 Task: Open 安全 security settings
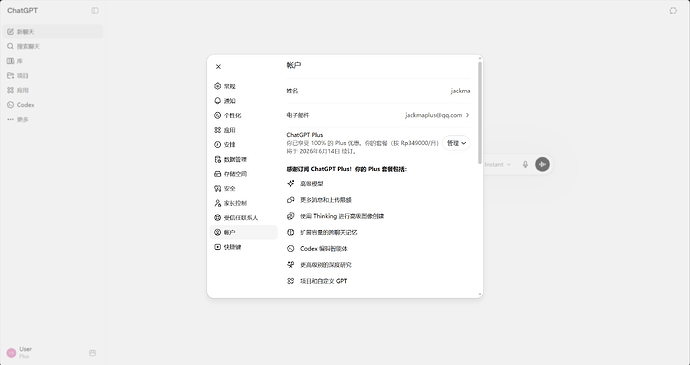pyautogui.click(x=243, y=188)
